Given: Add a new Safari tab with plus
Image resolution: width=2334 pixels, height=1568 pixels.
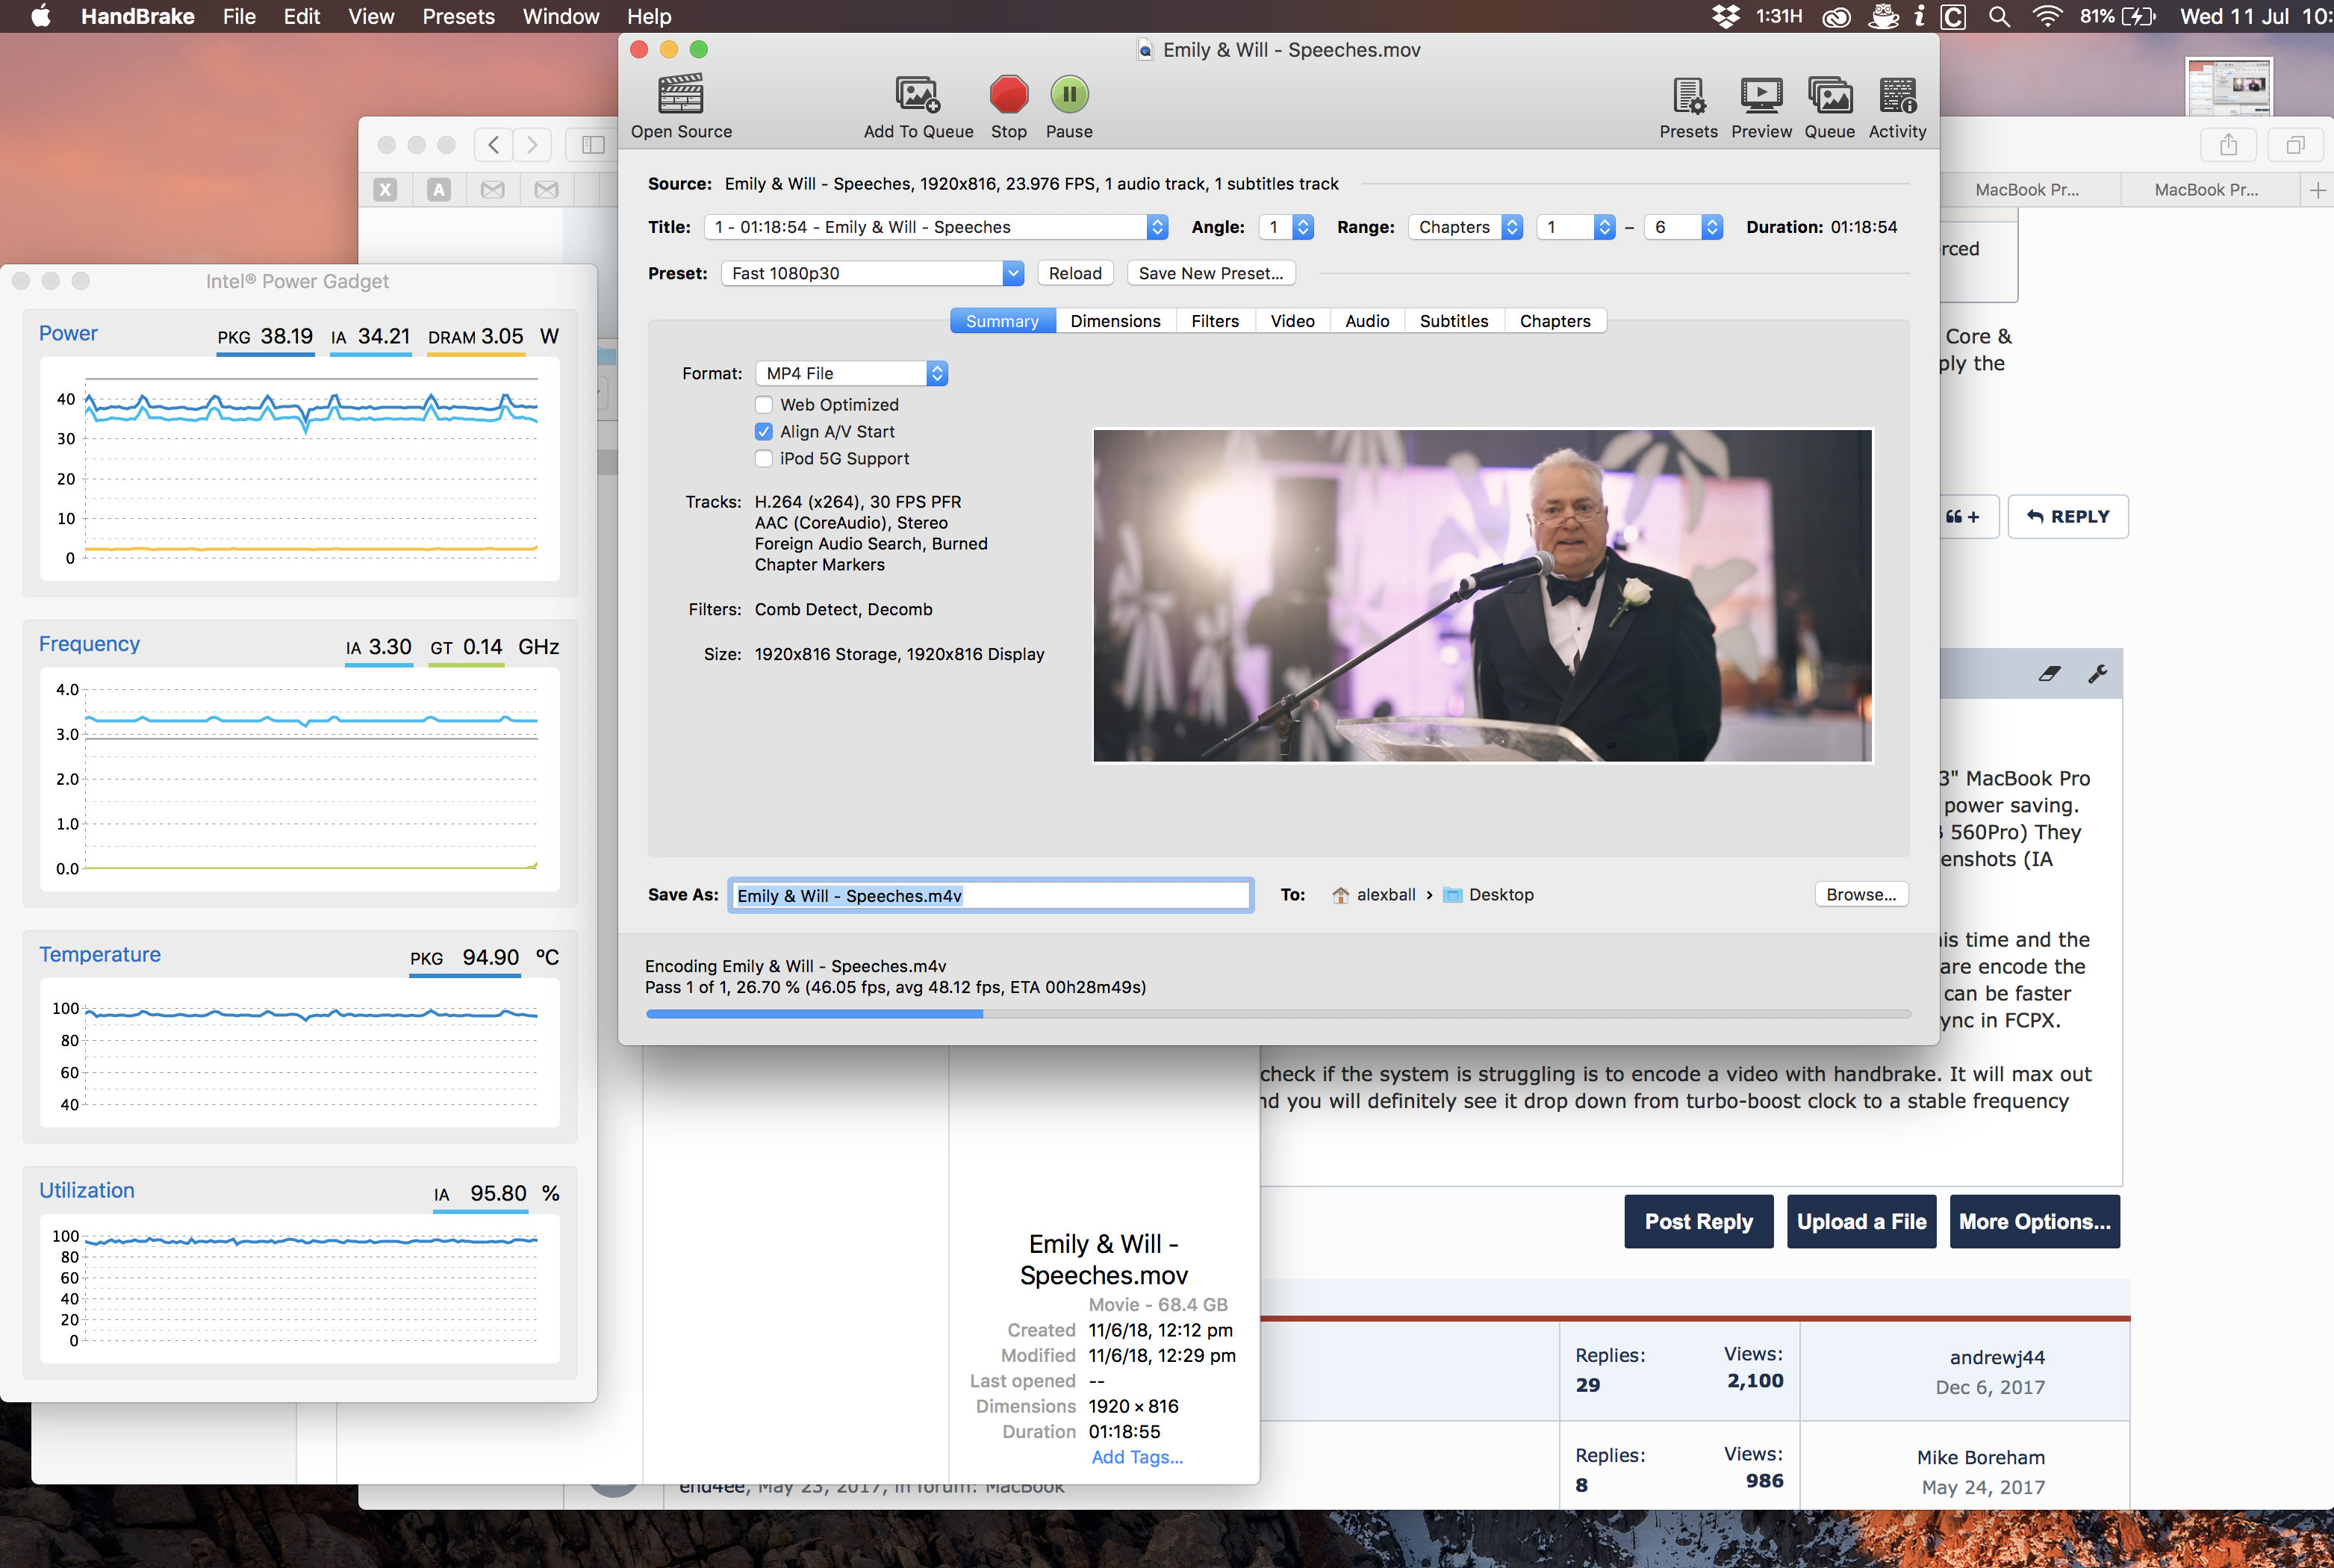Looking at the screenshot, I should [2318, 190].
